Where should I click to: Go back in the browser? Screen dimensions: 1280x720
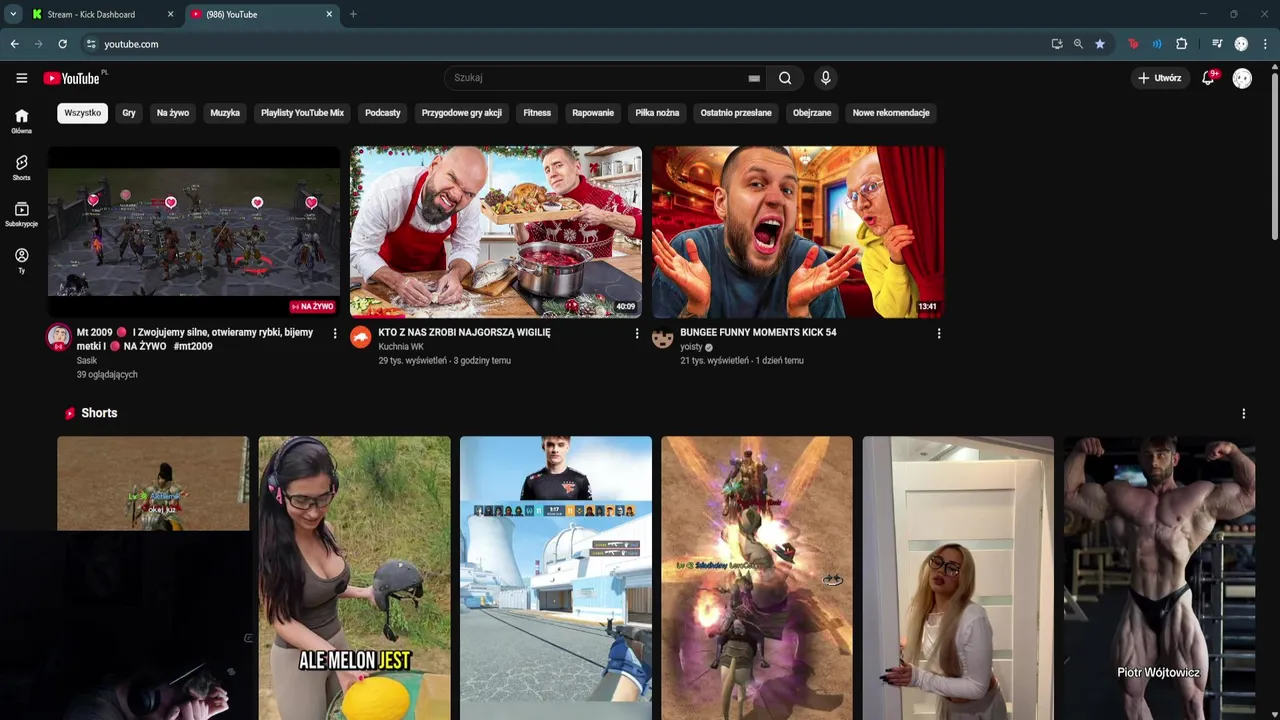14,44
